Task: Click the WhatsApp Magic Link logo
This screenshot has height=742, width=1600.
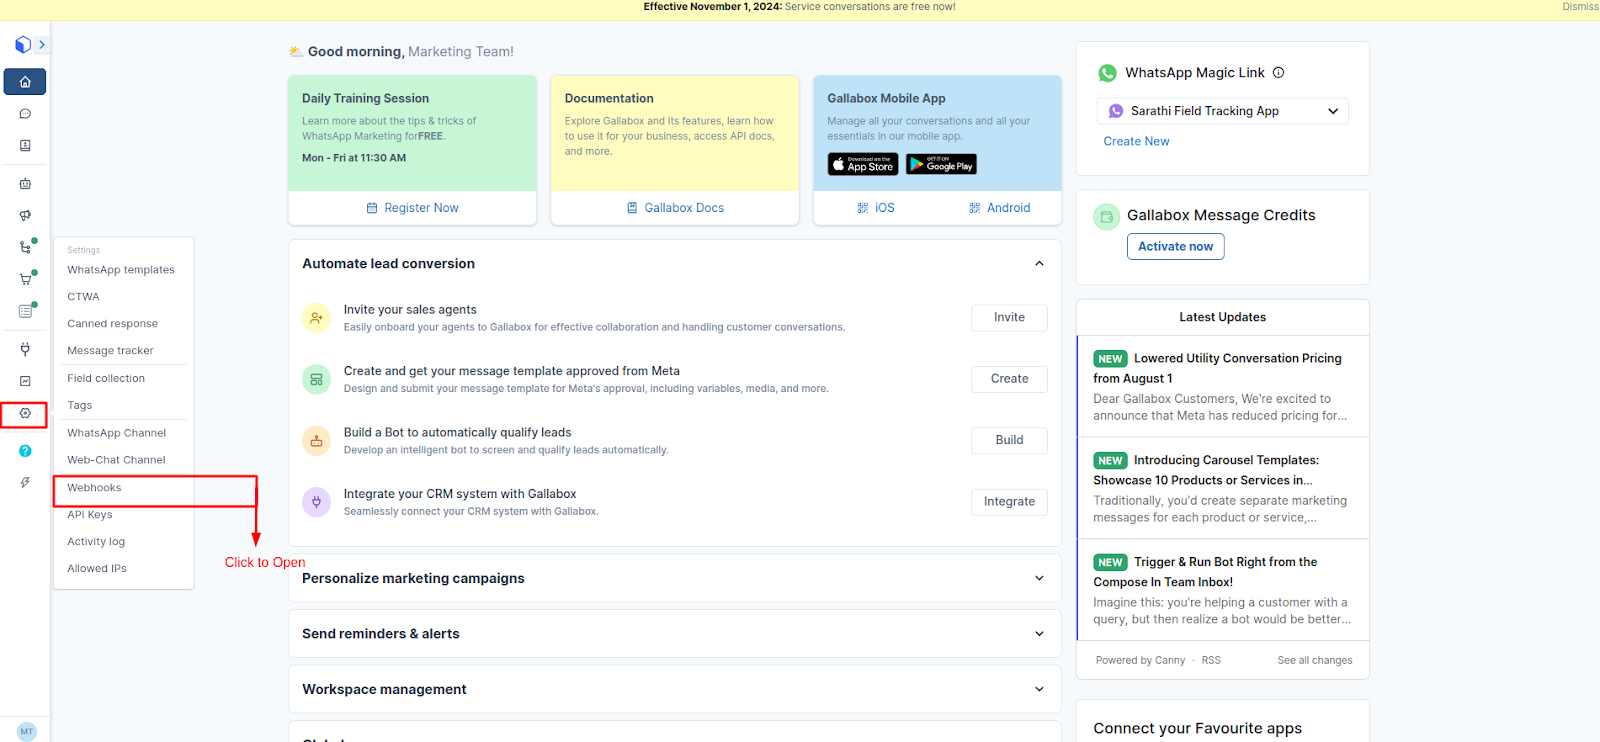Action: coord(1107,73)
